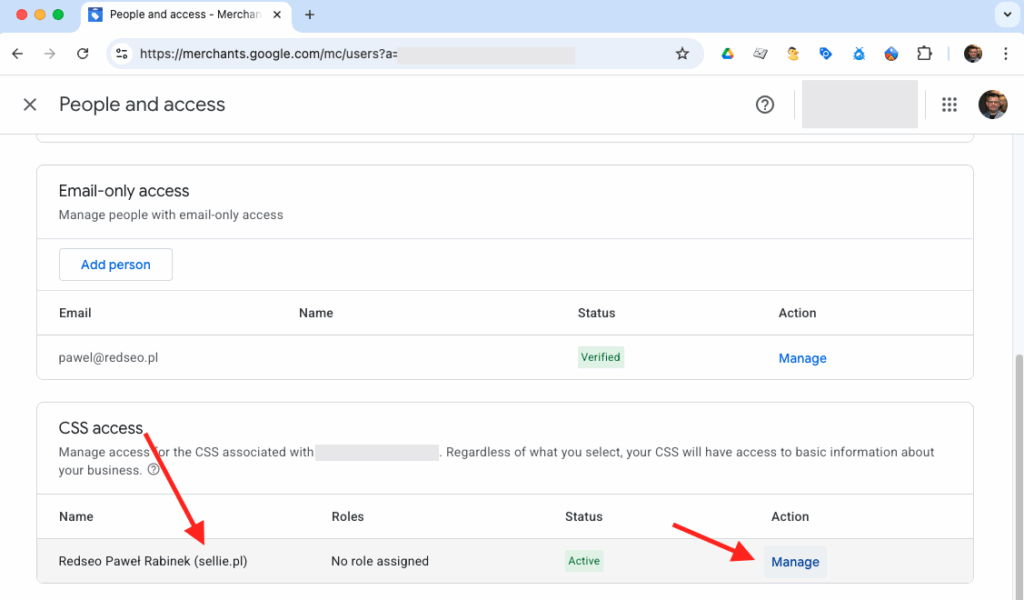The image size is (1024, 600).
Task: Reload the People and access page
Action: [x=83, y=53]
